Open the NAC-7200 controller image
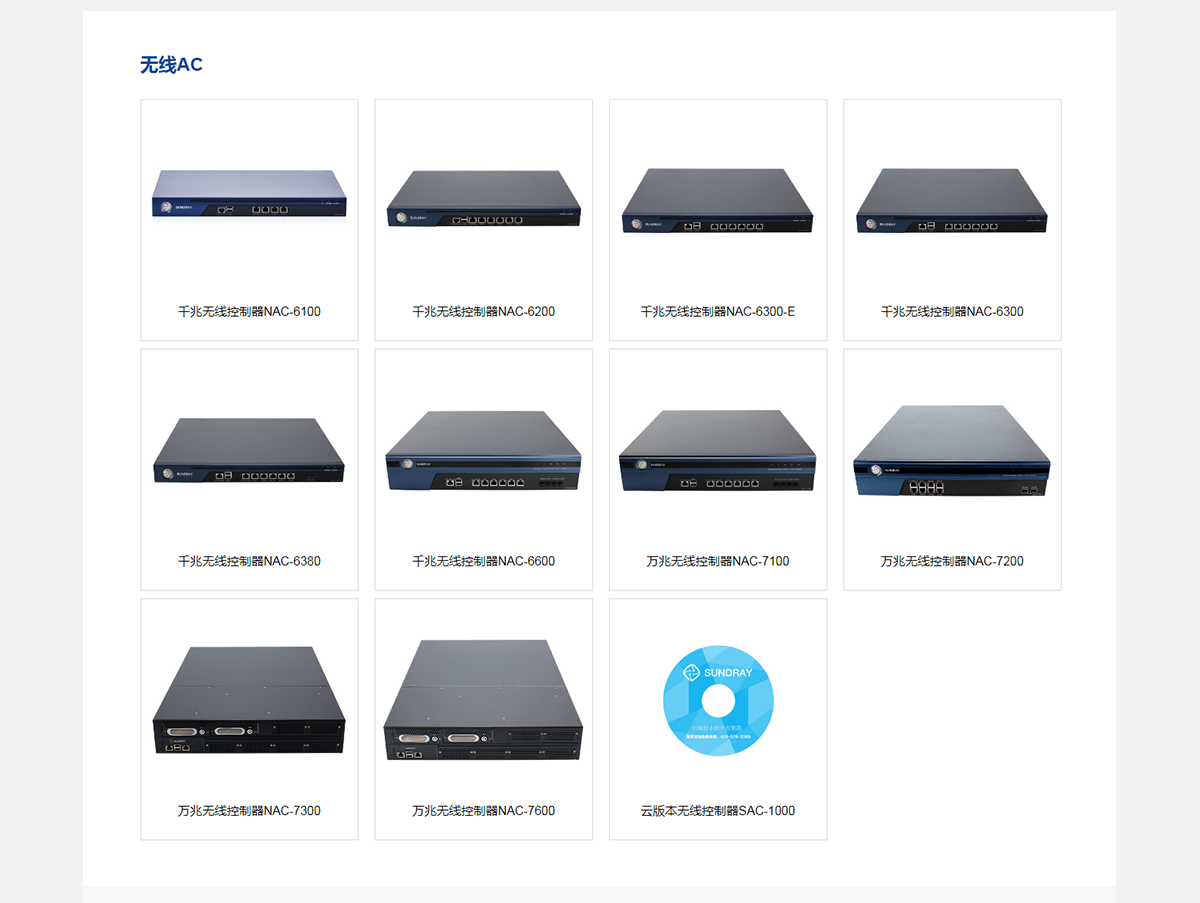Screen dimensions: 1200x903 click(952, 451)
